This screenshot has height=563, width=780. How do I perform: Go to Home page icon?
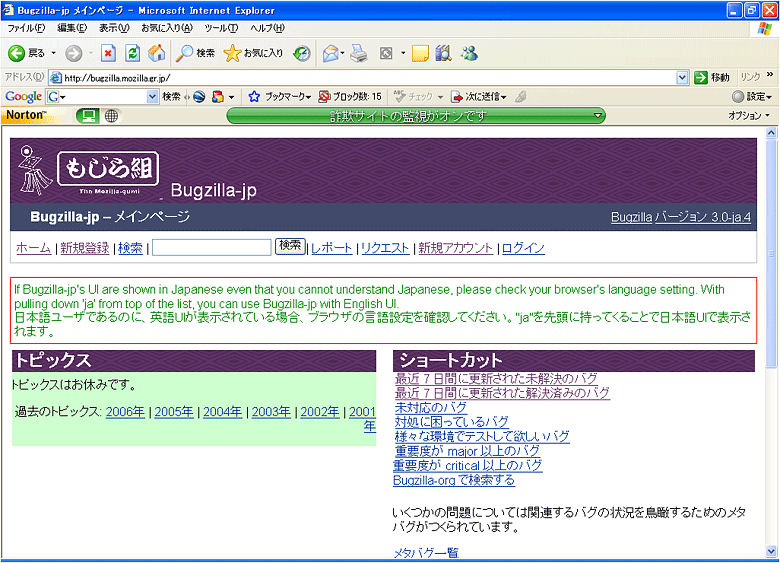(156, 53)
